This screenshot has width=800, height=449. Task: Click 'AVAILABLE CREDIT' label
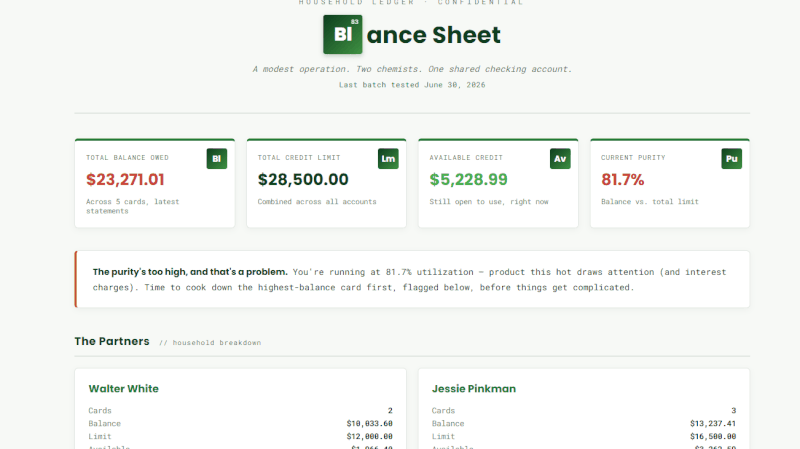point(466,158)
